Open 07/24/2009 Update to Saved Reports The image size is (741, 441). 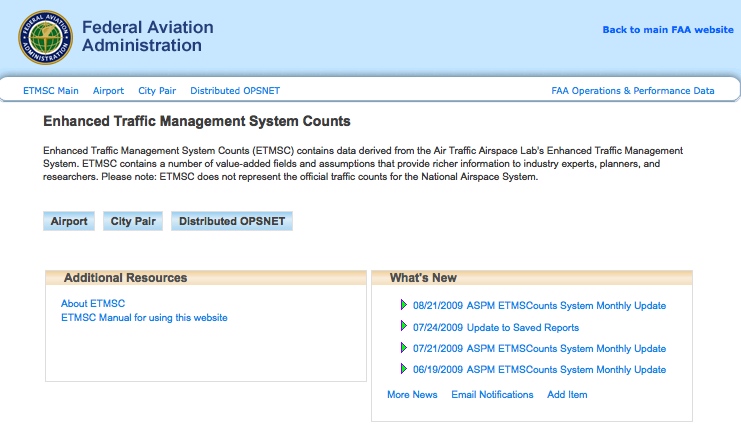496,328
